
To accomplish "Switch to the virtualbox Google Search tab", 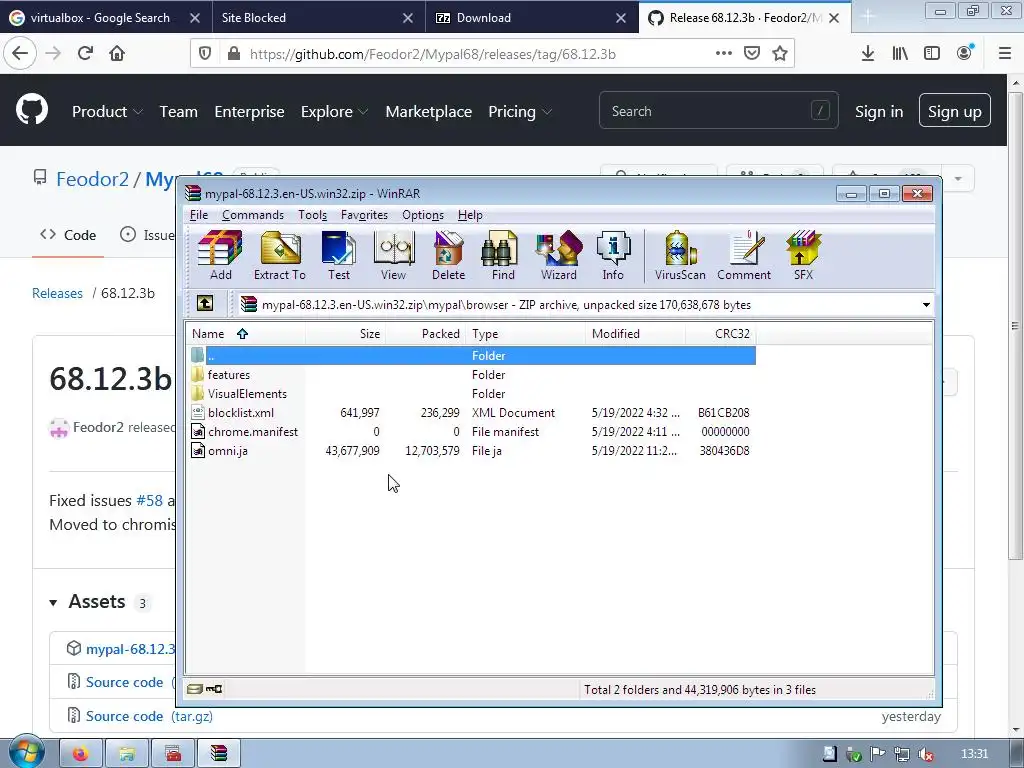I will click(x=100, y=18).
